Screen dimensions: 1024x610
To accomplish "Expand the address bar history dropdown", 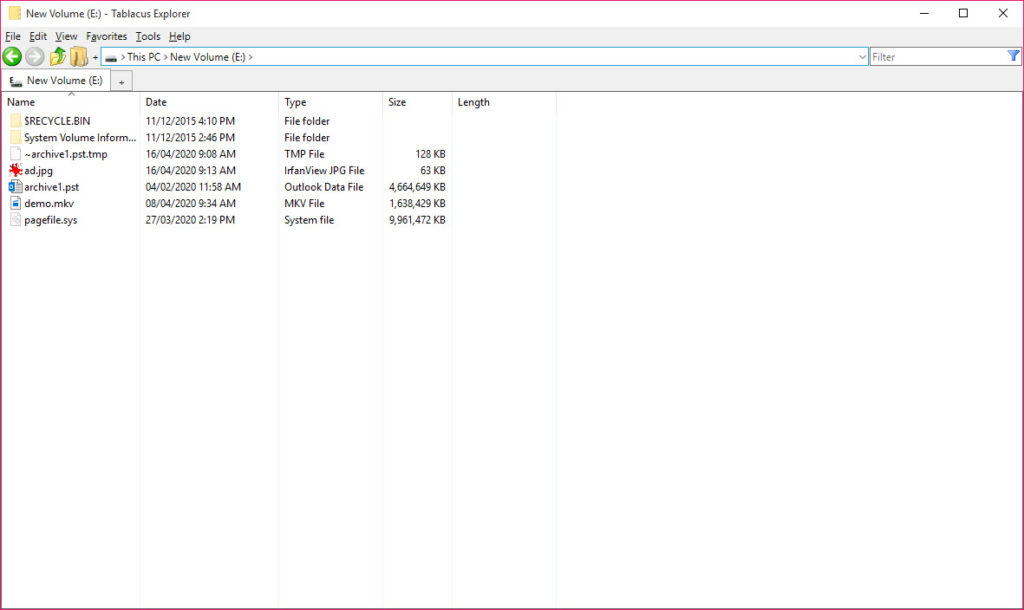I will (x=861, y=57).
